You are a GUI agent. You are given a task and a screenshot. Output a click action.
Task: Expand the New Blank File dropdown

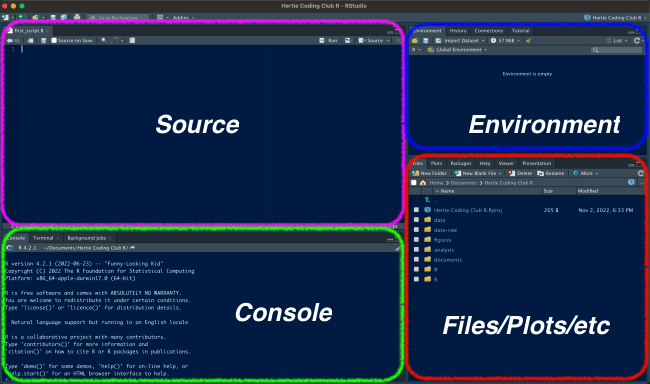pyautogui.click(x=501, y=173)
